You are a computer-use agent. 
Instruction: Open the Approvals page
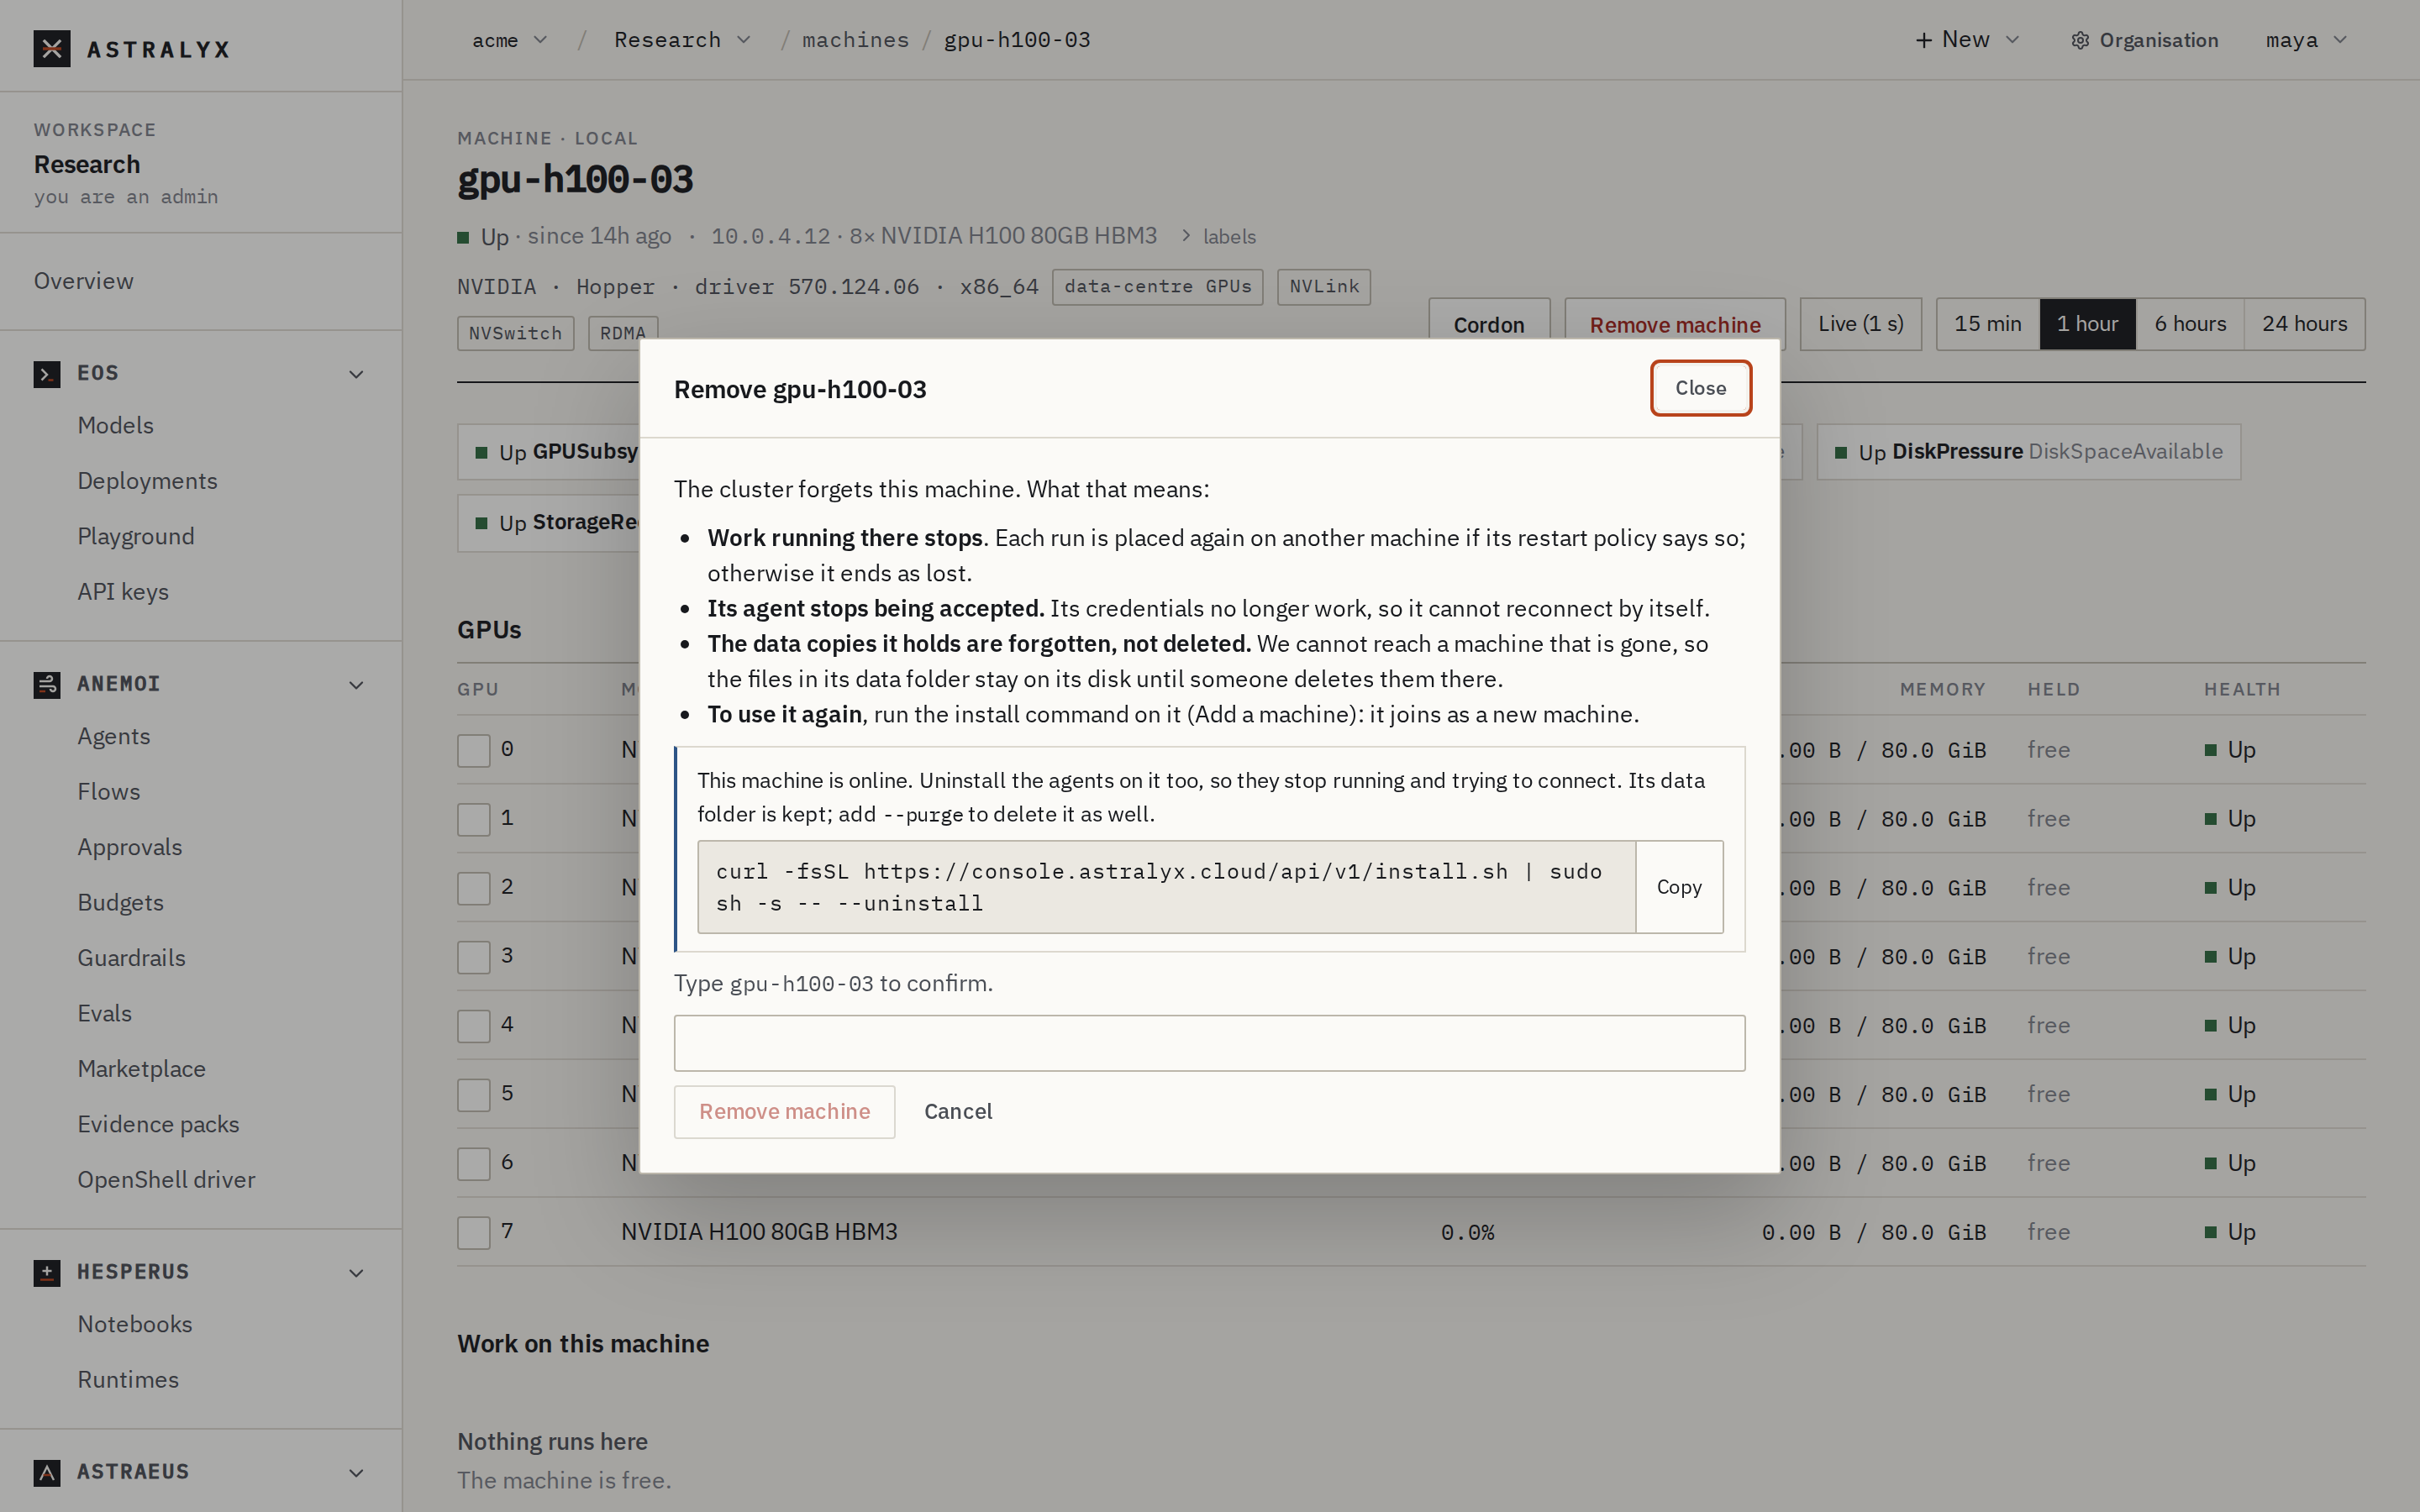[130, 847]
